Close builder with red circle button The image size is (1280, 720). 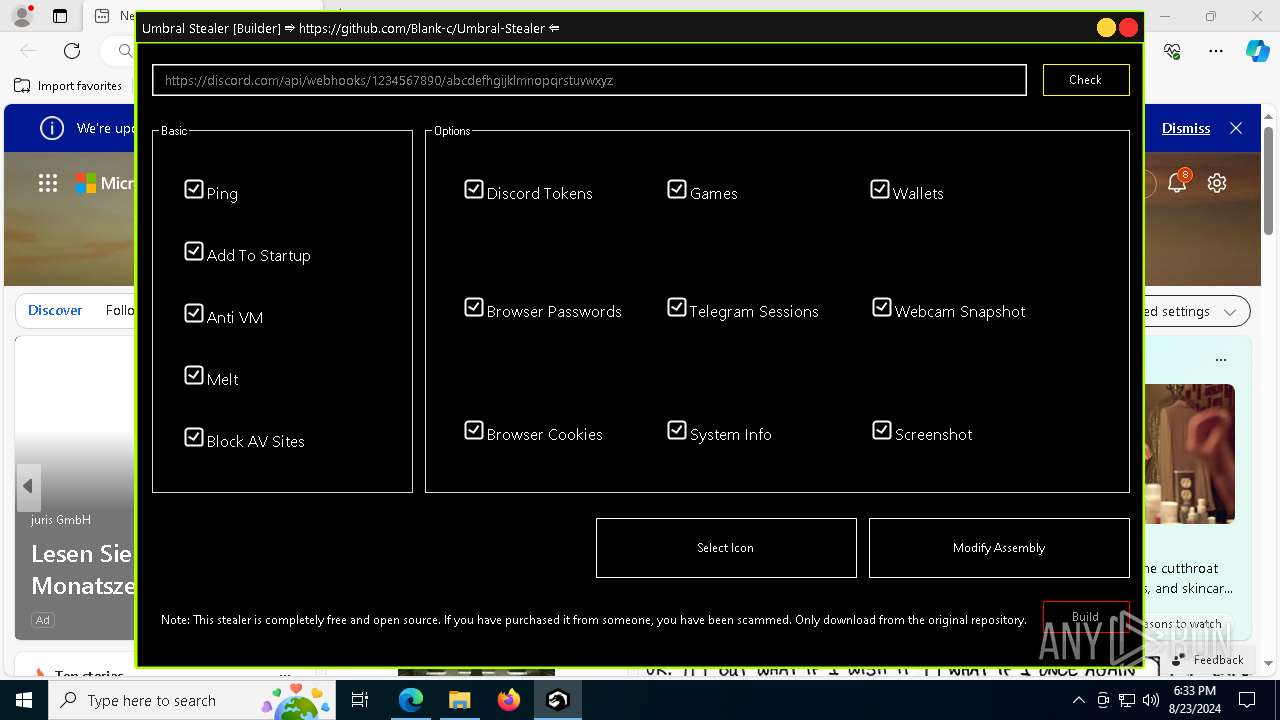point(1129,28)
